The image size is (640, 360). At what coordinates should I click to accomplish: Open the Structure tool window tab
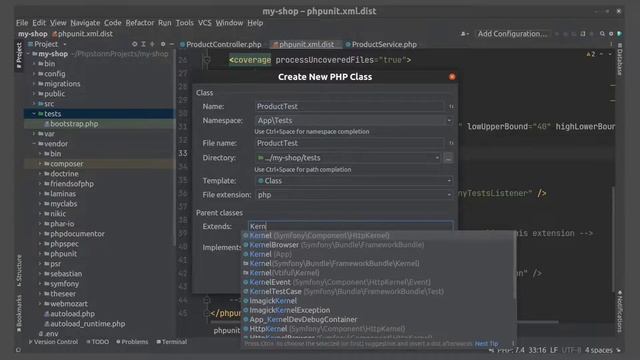pos(19,270)
